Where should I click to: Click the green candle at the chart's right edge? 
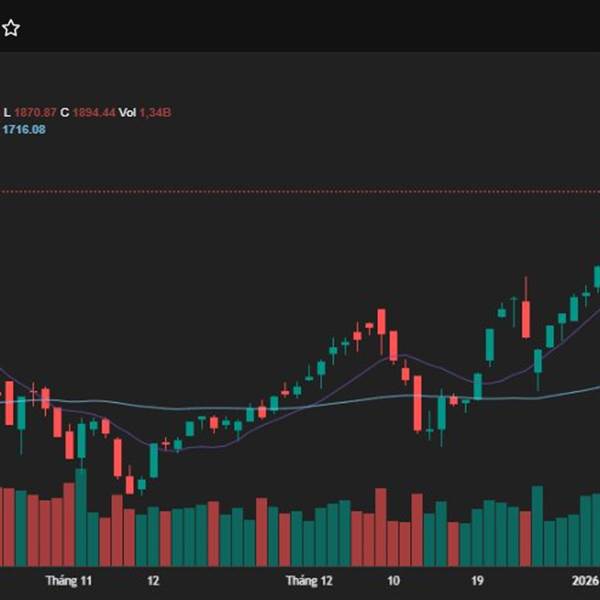click(x=597, y=276)
